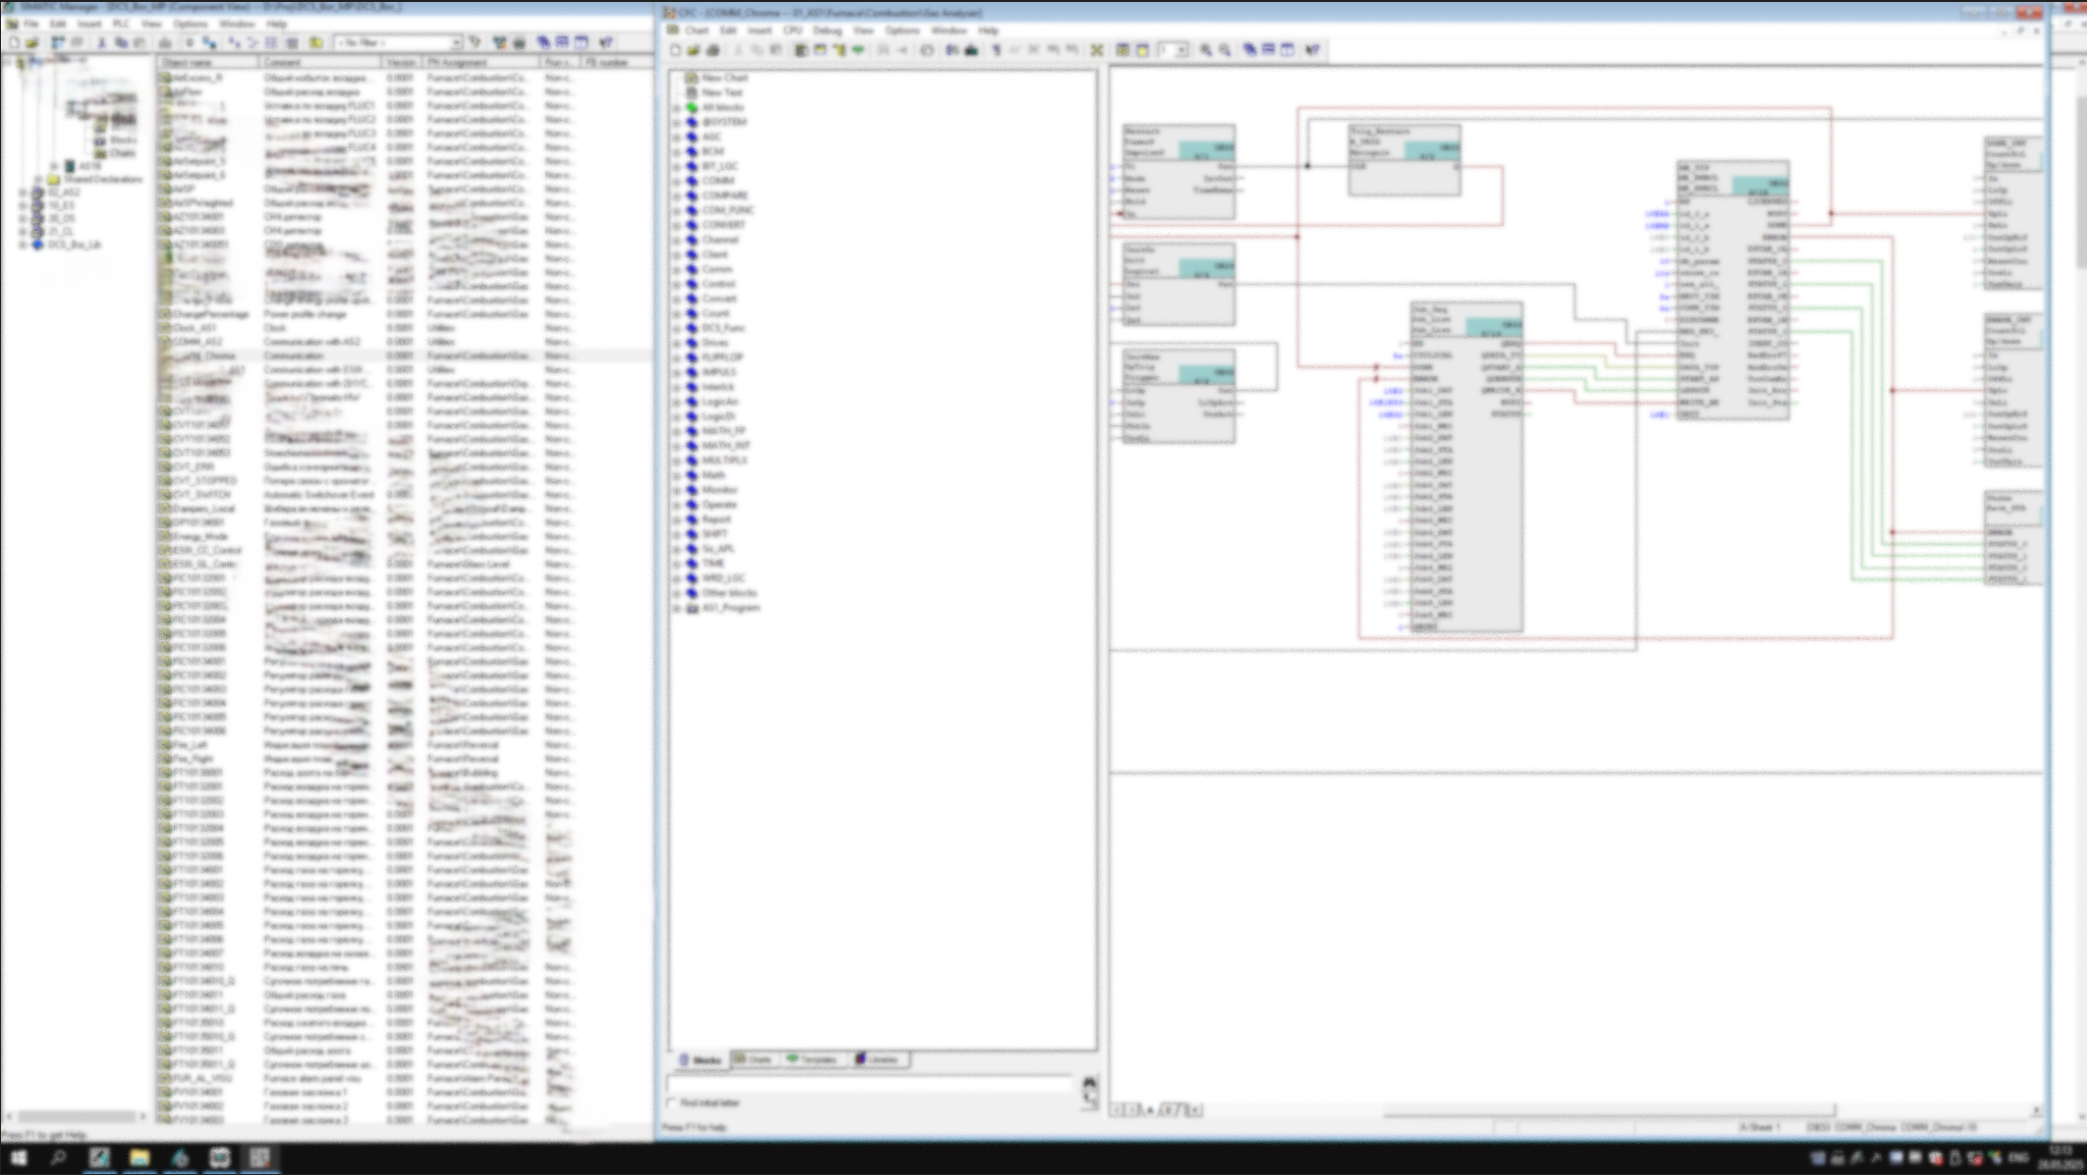Click New Chart icon in block catalog
Screen dimensions: 2087x1175
pos(691,77)
